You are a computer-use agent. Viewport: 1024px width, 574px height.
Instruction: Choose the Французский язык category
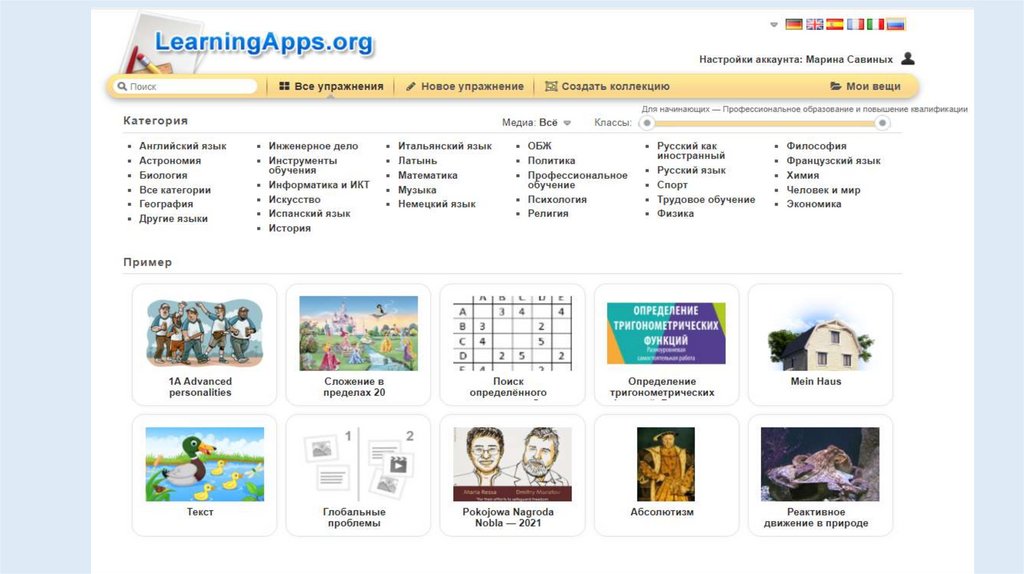tap(833, 161)
